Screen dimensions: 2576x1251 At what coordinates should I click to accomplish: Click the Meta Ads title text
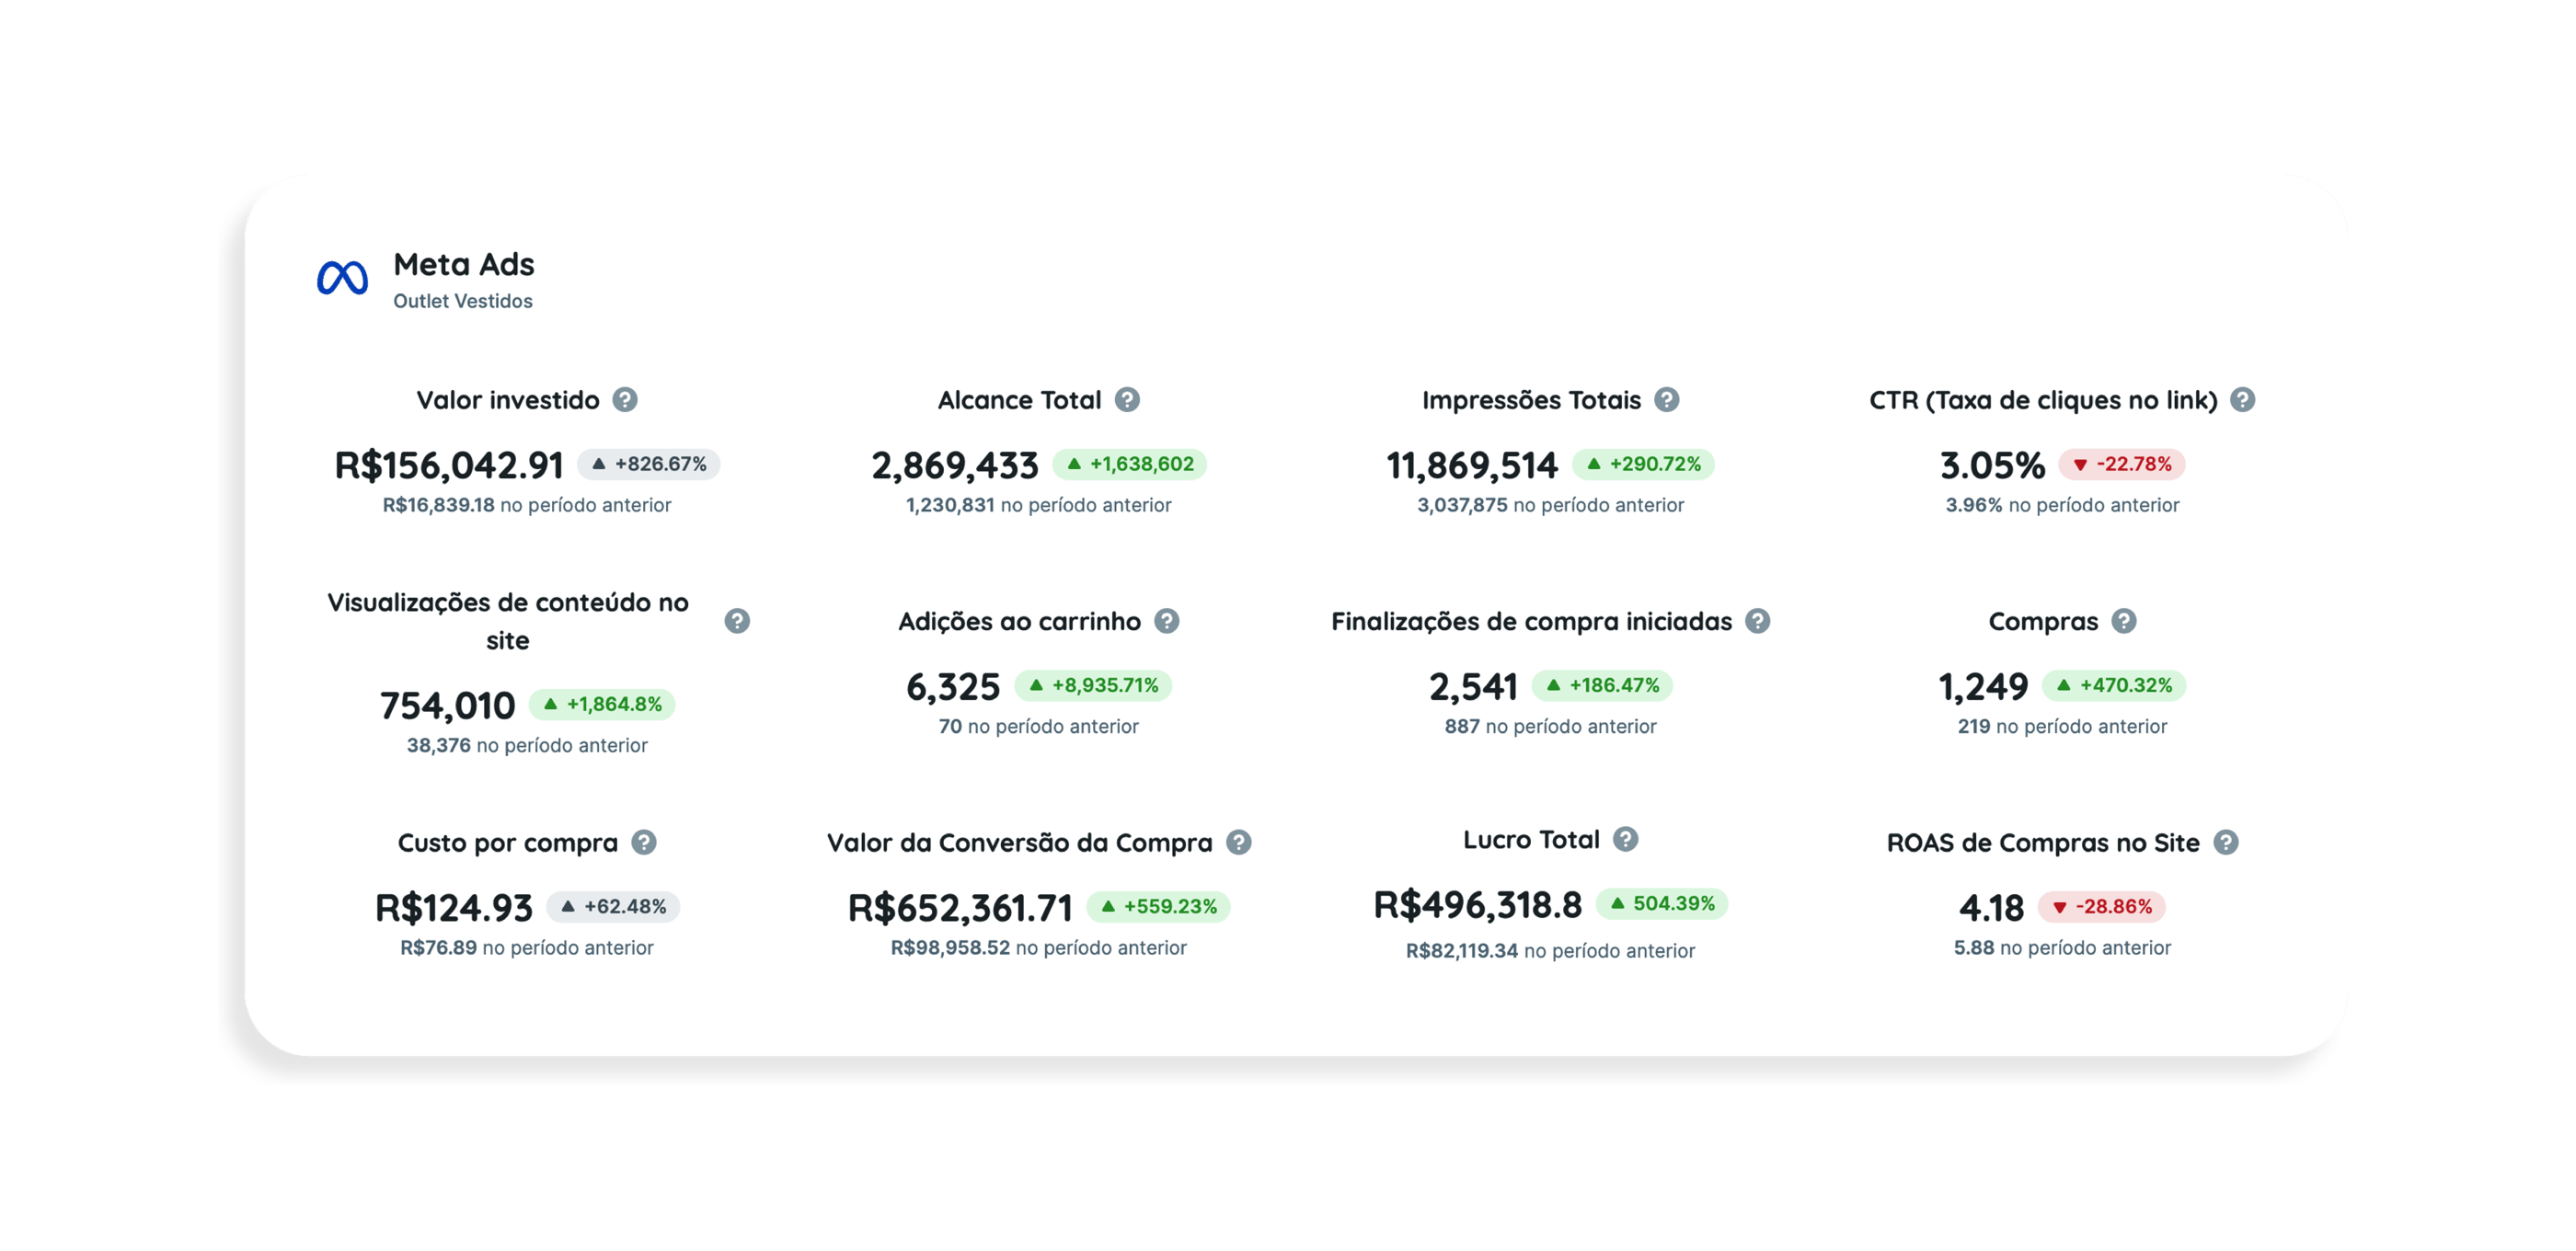[x=463, y=264]
